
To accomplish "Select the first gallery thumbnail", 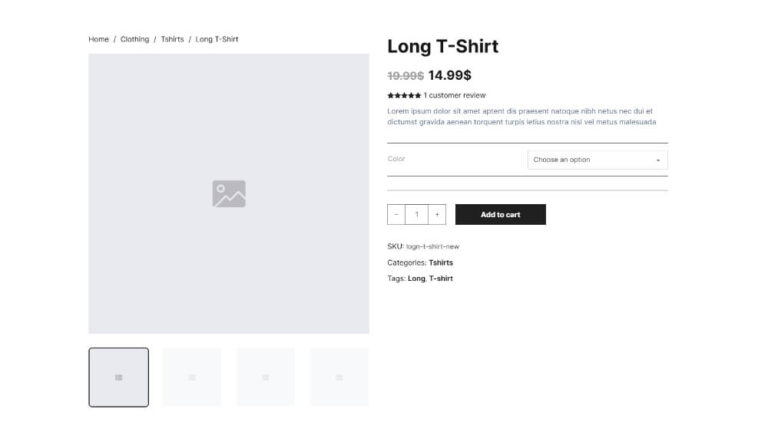I will pyautogui.click(x=118, y=377).
